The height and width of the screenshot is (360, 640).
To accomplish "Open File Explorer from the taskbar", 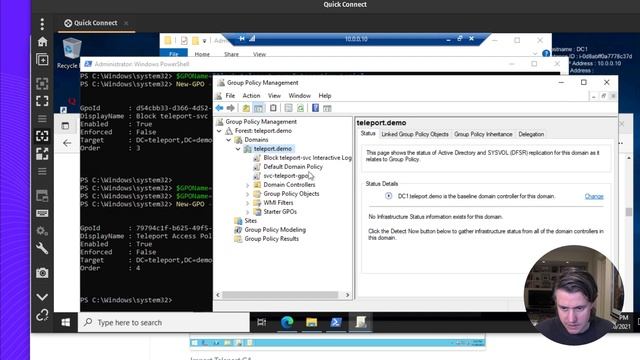I will [311, 322].
